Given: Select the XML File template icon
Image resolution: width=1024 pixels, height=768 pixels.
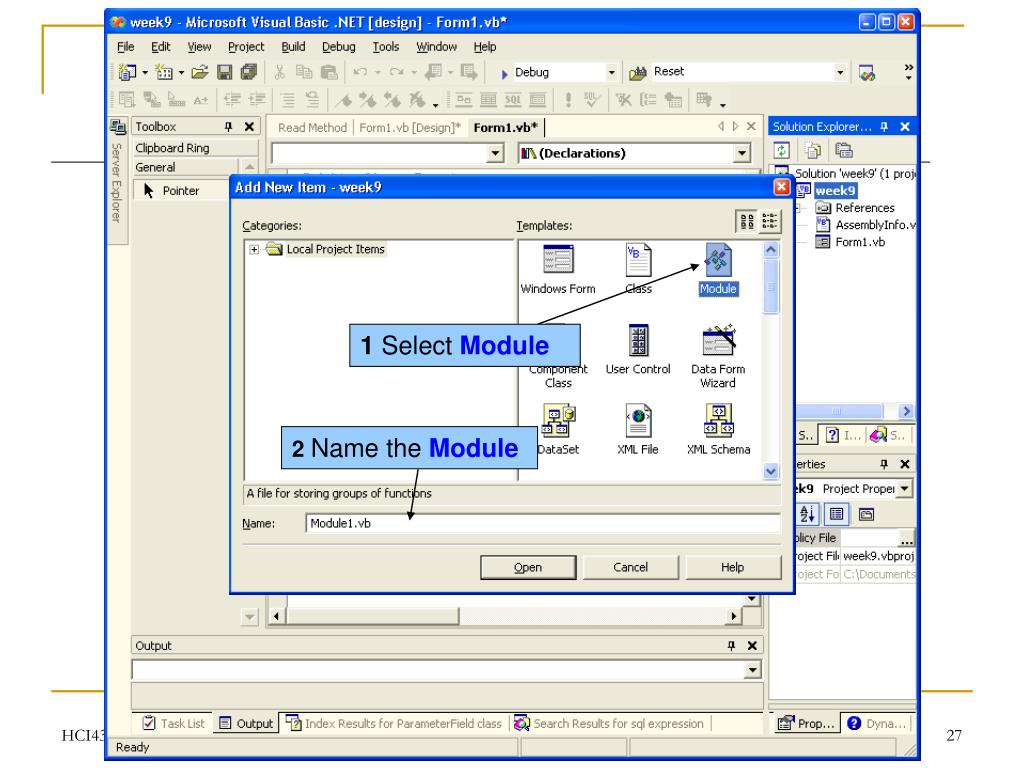Looking at the screenshot, I should tap(638, 421).
